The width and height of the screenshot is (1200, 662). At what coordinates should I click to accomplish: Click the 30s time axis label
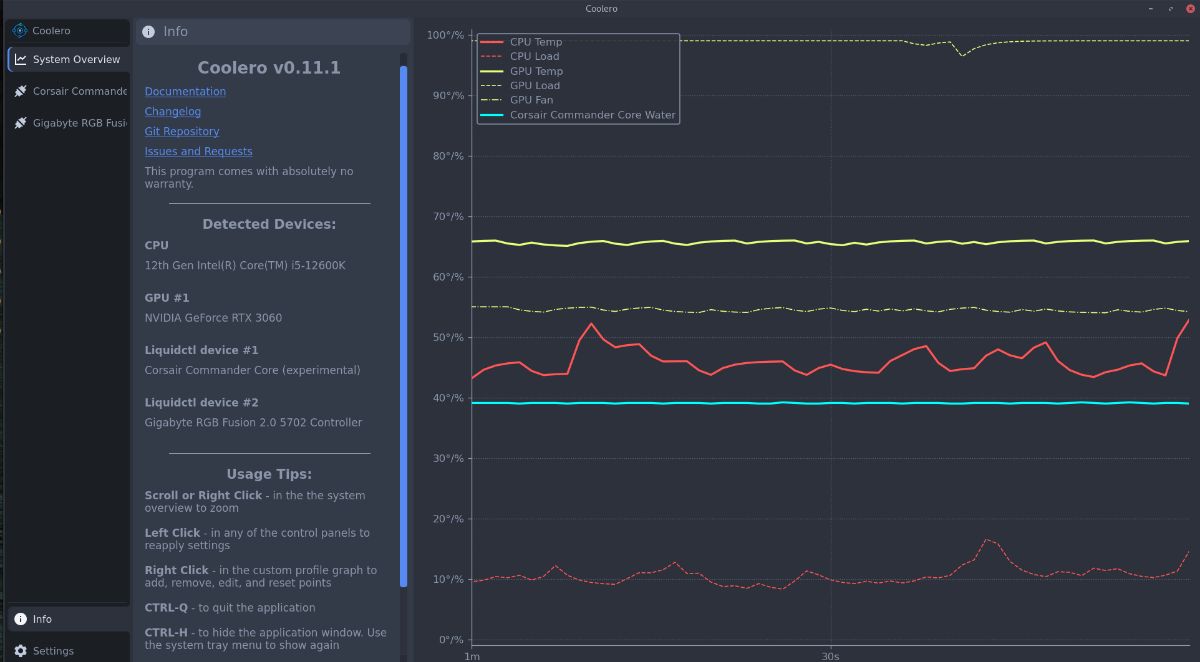[x=830, y=657]
